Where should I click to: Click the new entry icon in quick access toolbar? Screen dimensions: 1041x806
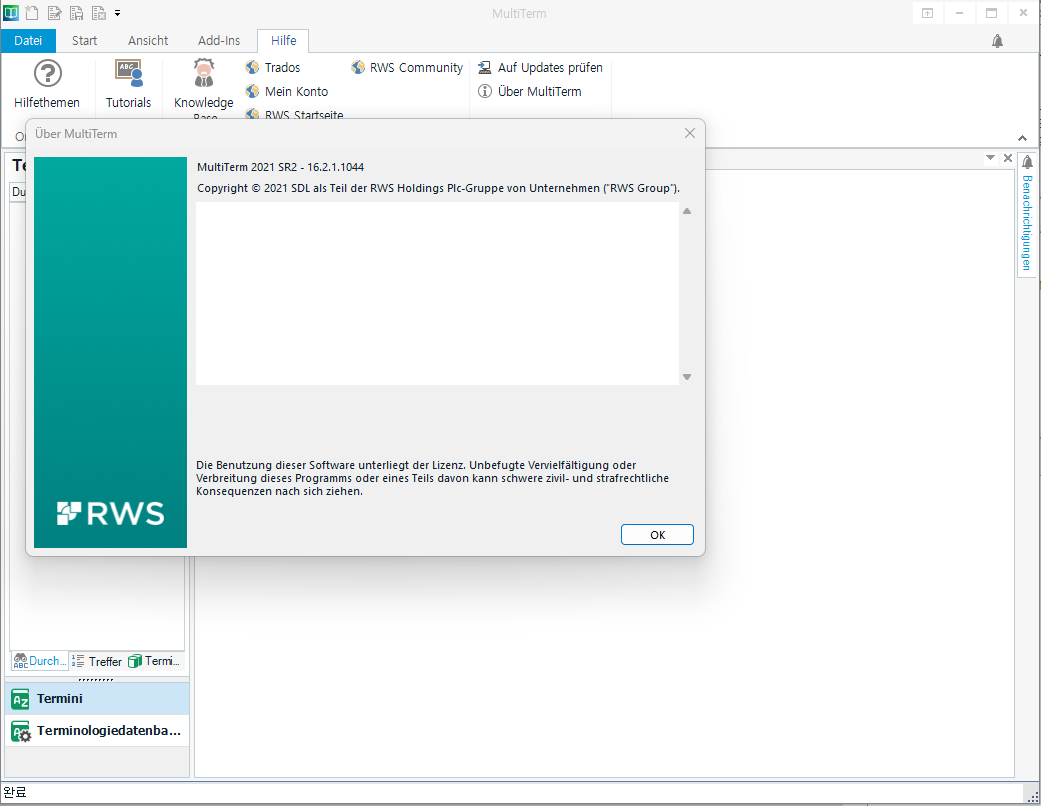(x=32, y=13)
